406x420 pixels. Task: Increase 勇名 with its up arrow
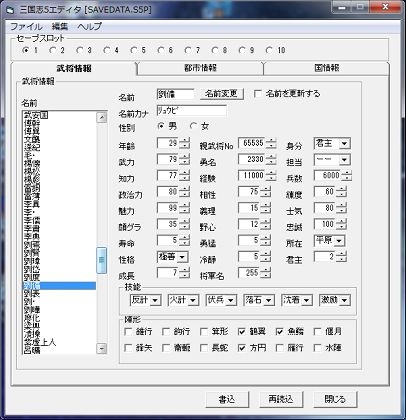tap(271, 157)
